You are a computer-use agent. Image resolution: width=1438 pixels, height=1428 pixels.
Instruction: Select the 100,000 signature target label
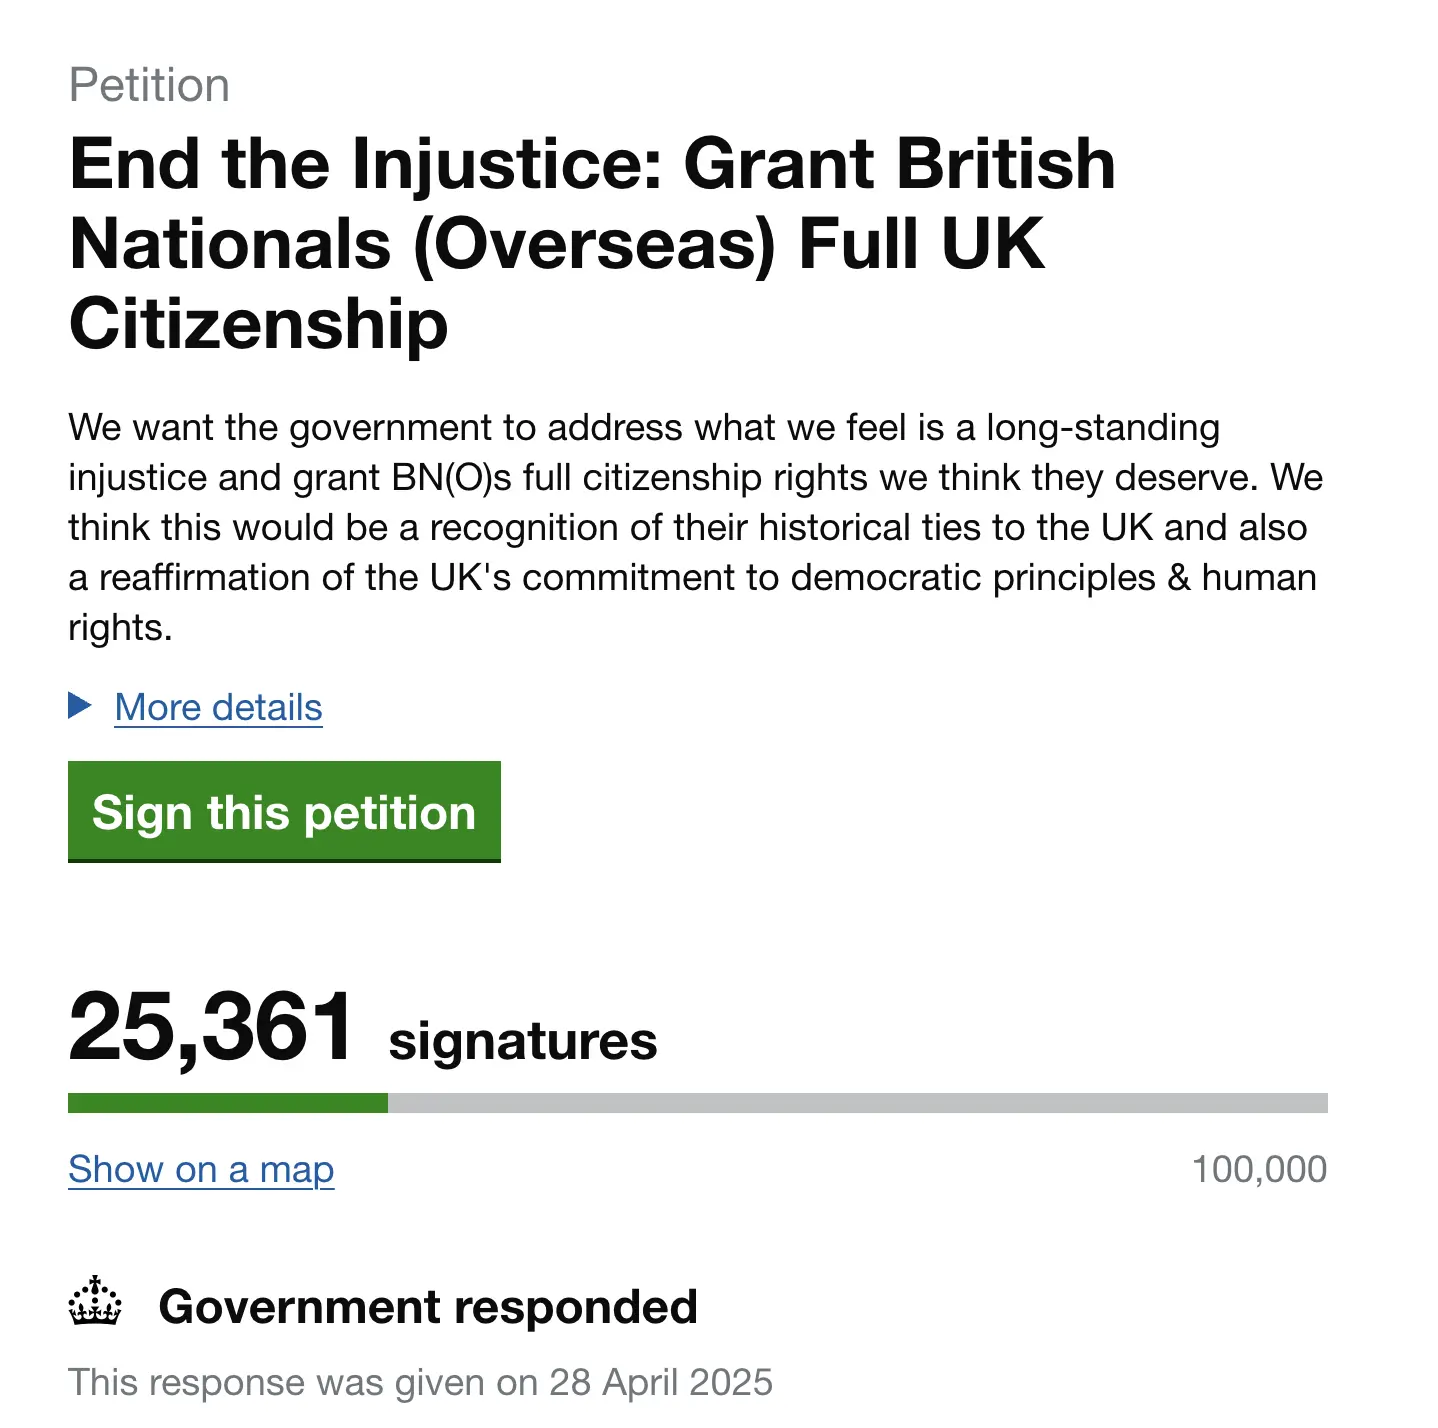1259,1169
